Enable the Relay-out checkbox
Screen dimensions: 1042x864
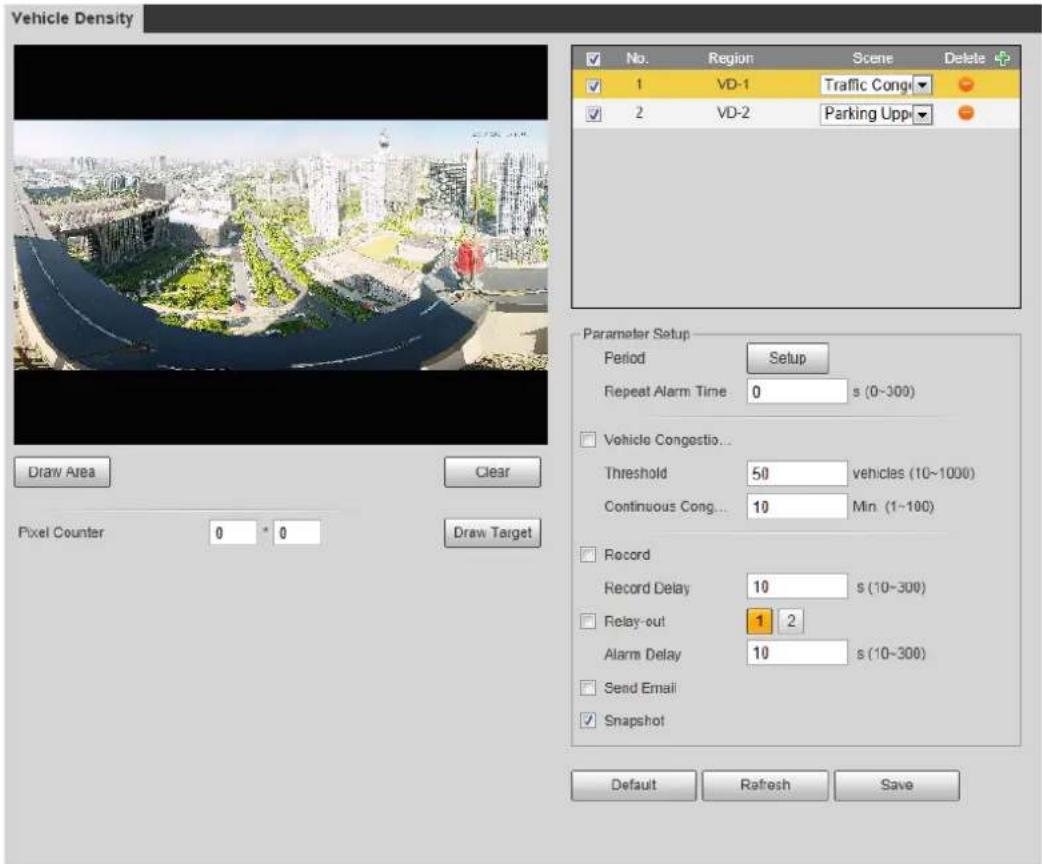point(588,621)
